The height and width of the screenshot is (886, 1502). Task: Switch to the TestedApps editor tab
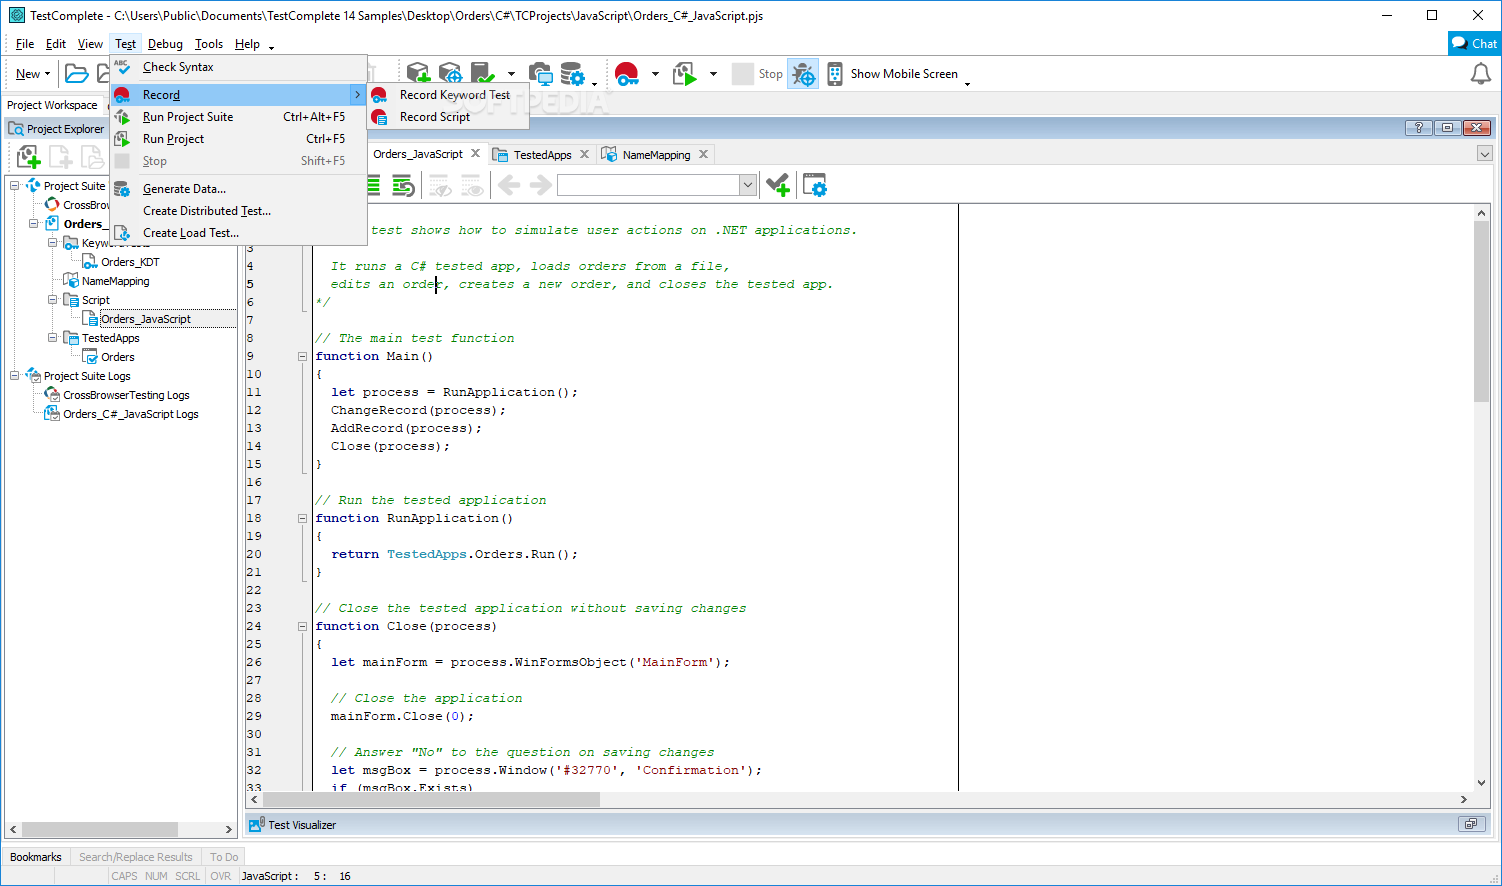click(x=542, y=155)
